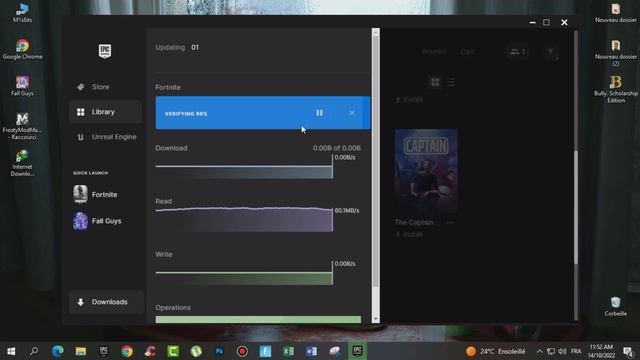Open notification center icon

coord(629,351)
